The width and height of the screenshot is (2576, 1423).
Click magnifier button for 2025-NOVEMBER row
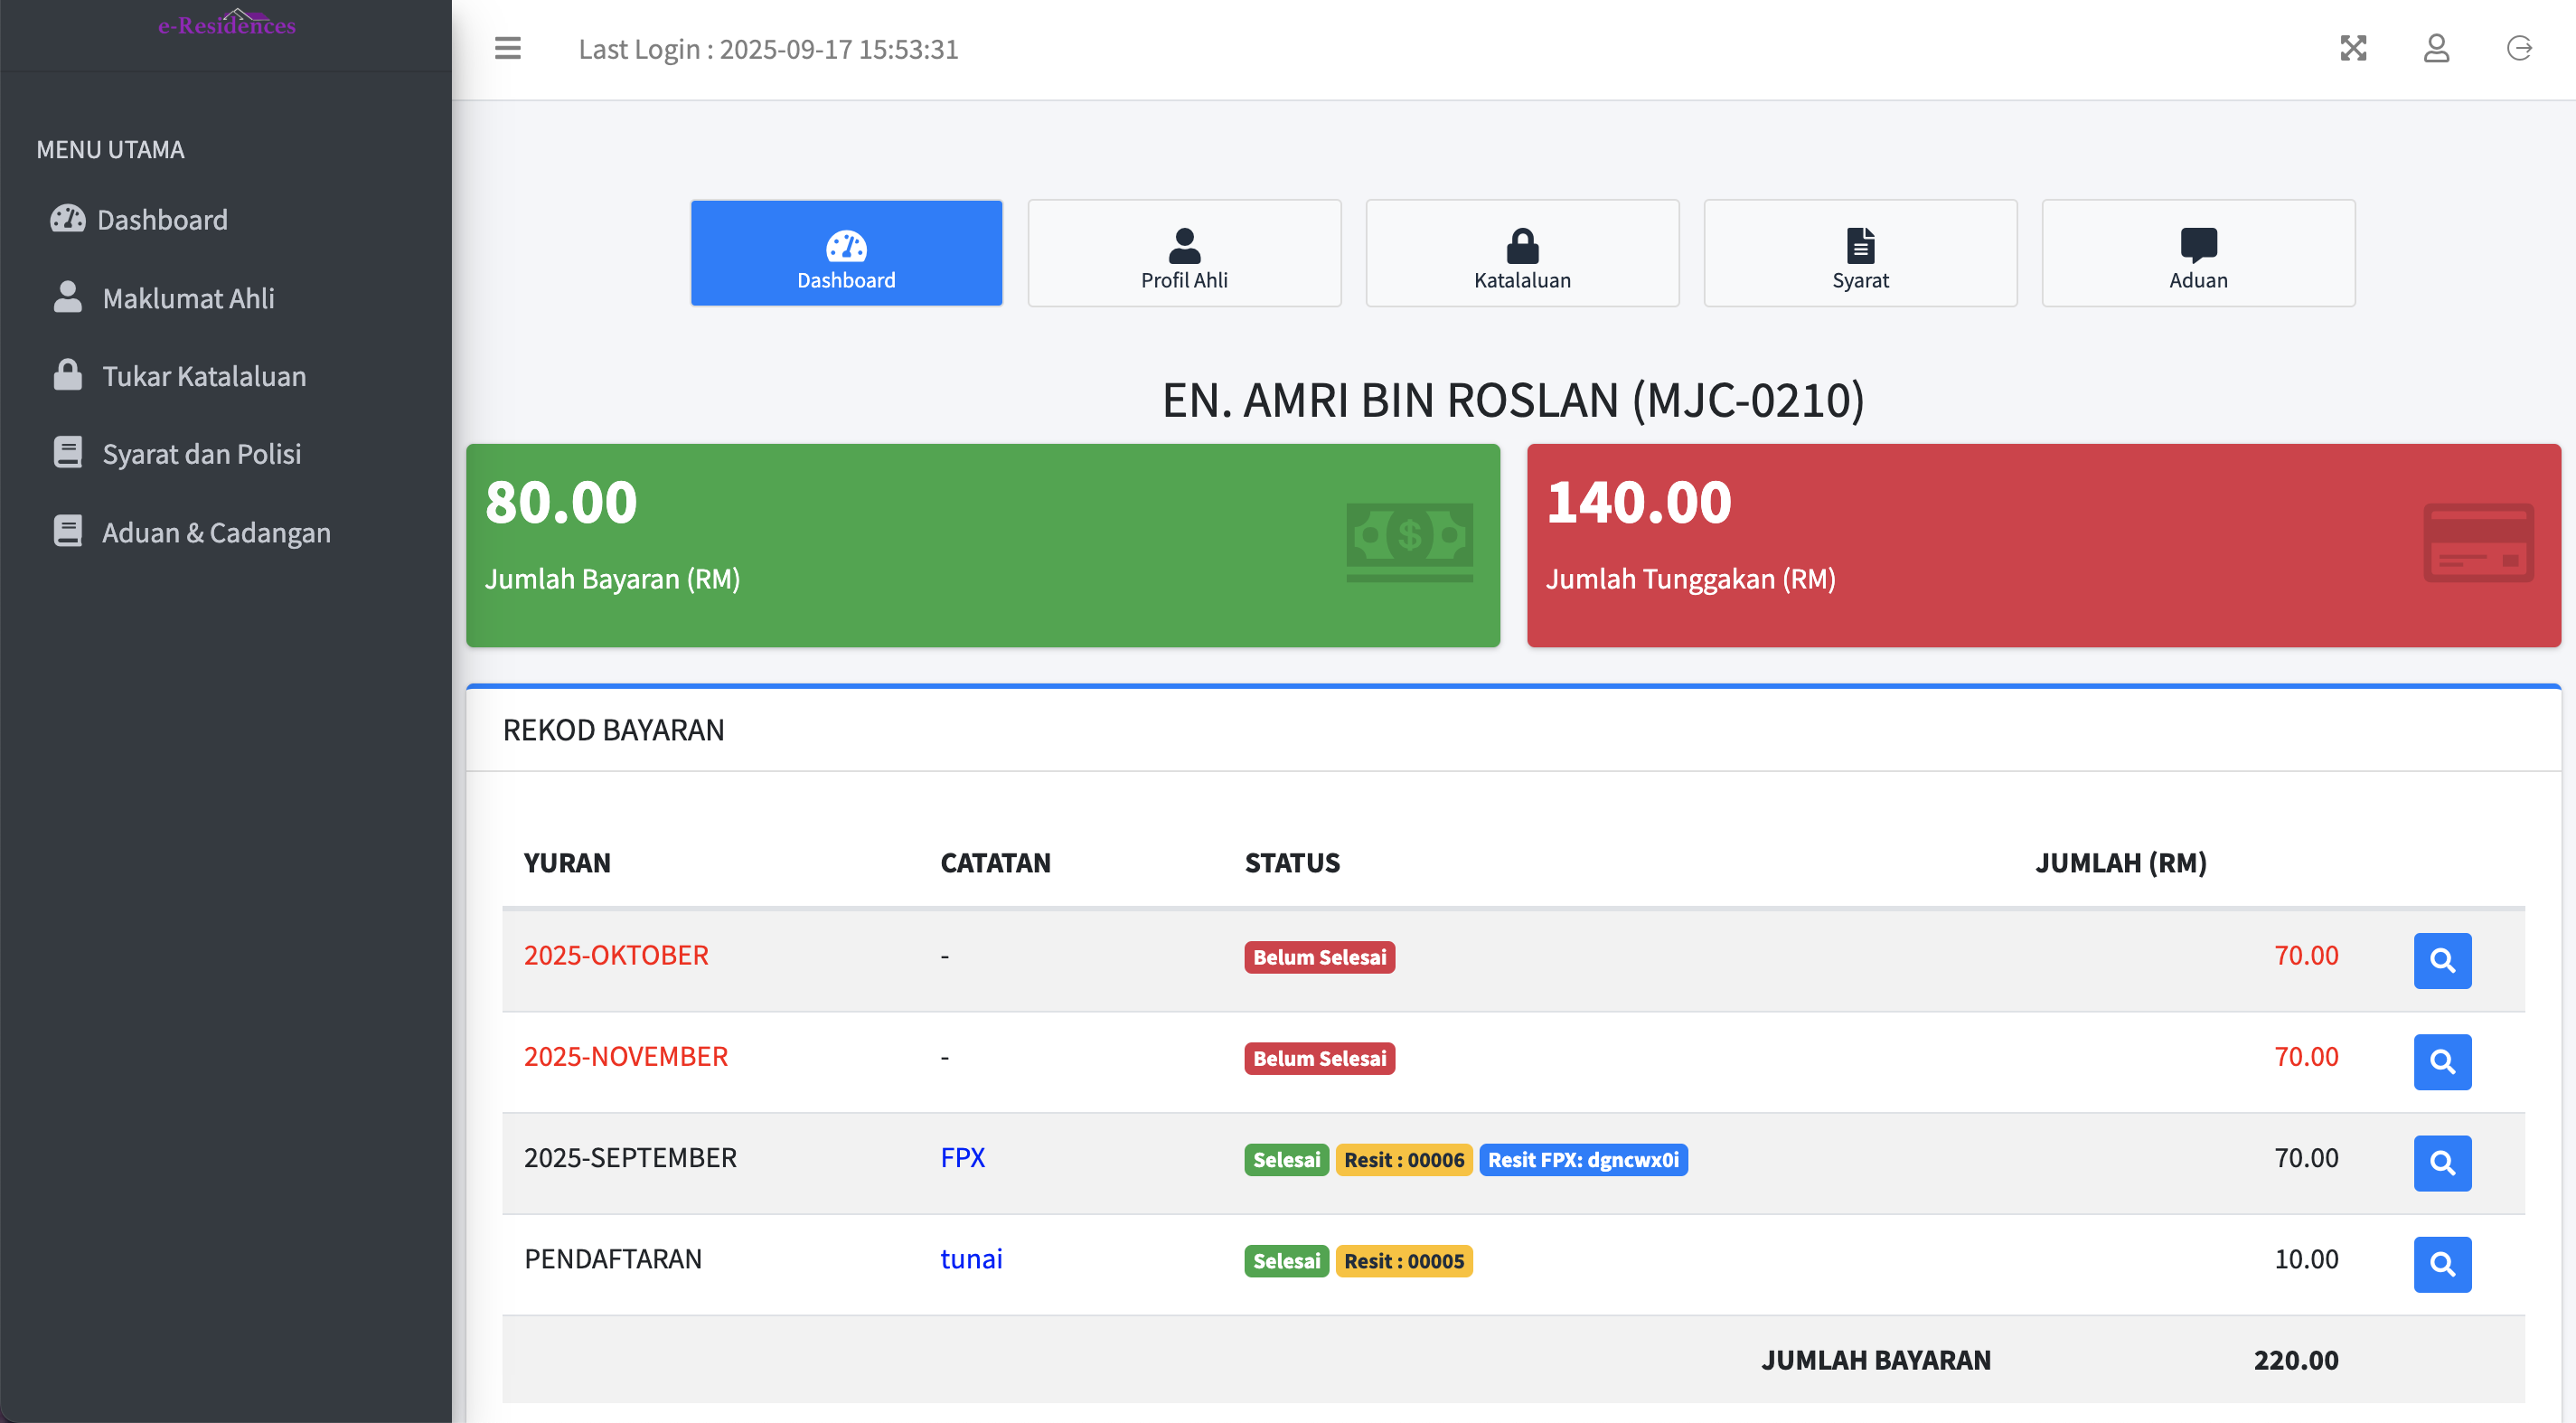(x=2441, y=1061)
